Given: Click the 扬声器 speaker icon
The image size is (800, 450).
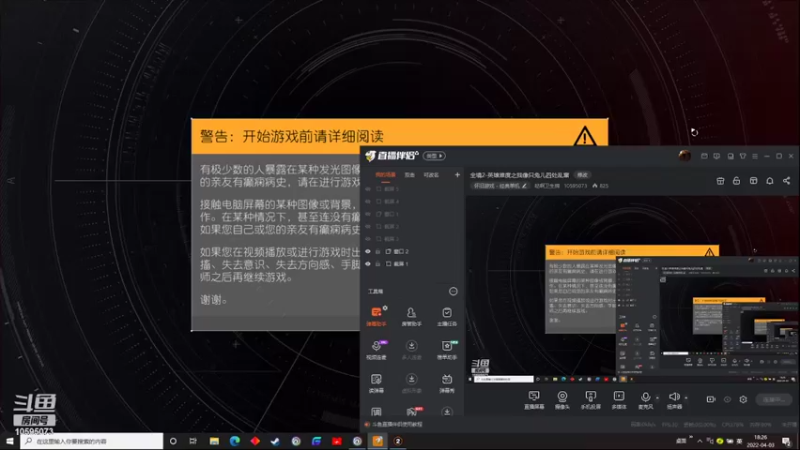Looking at the screenshot, I should pos(674,397).
